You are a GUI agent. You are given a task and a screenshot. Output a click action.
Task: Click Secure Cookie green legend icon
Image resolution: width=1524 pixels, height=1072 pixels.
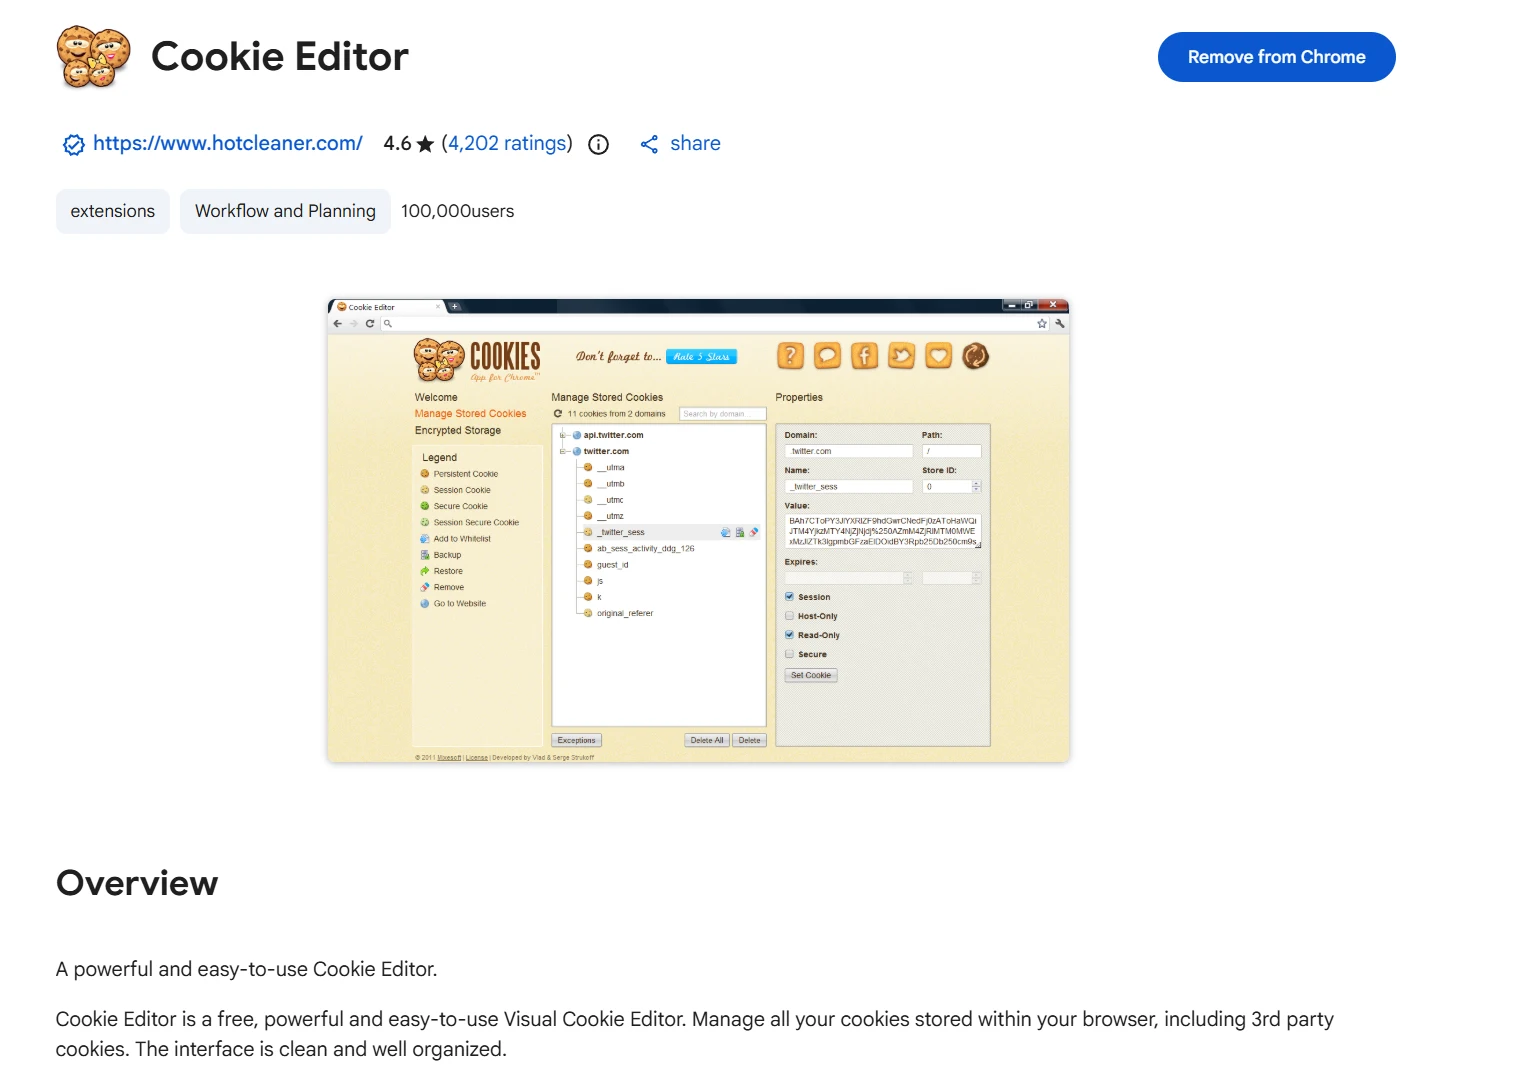tap(425, 506)
